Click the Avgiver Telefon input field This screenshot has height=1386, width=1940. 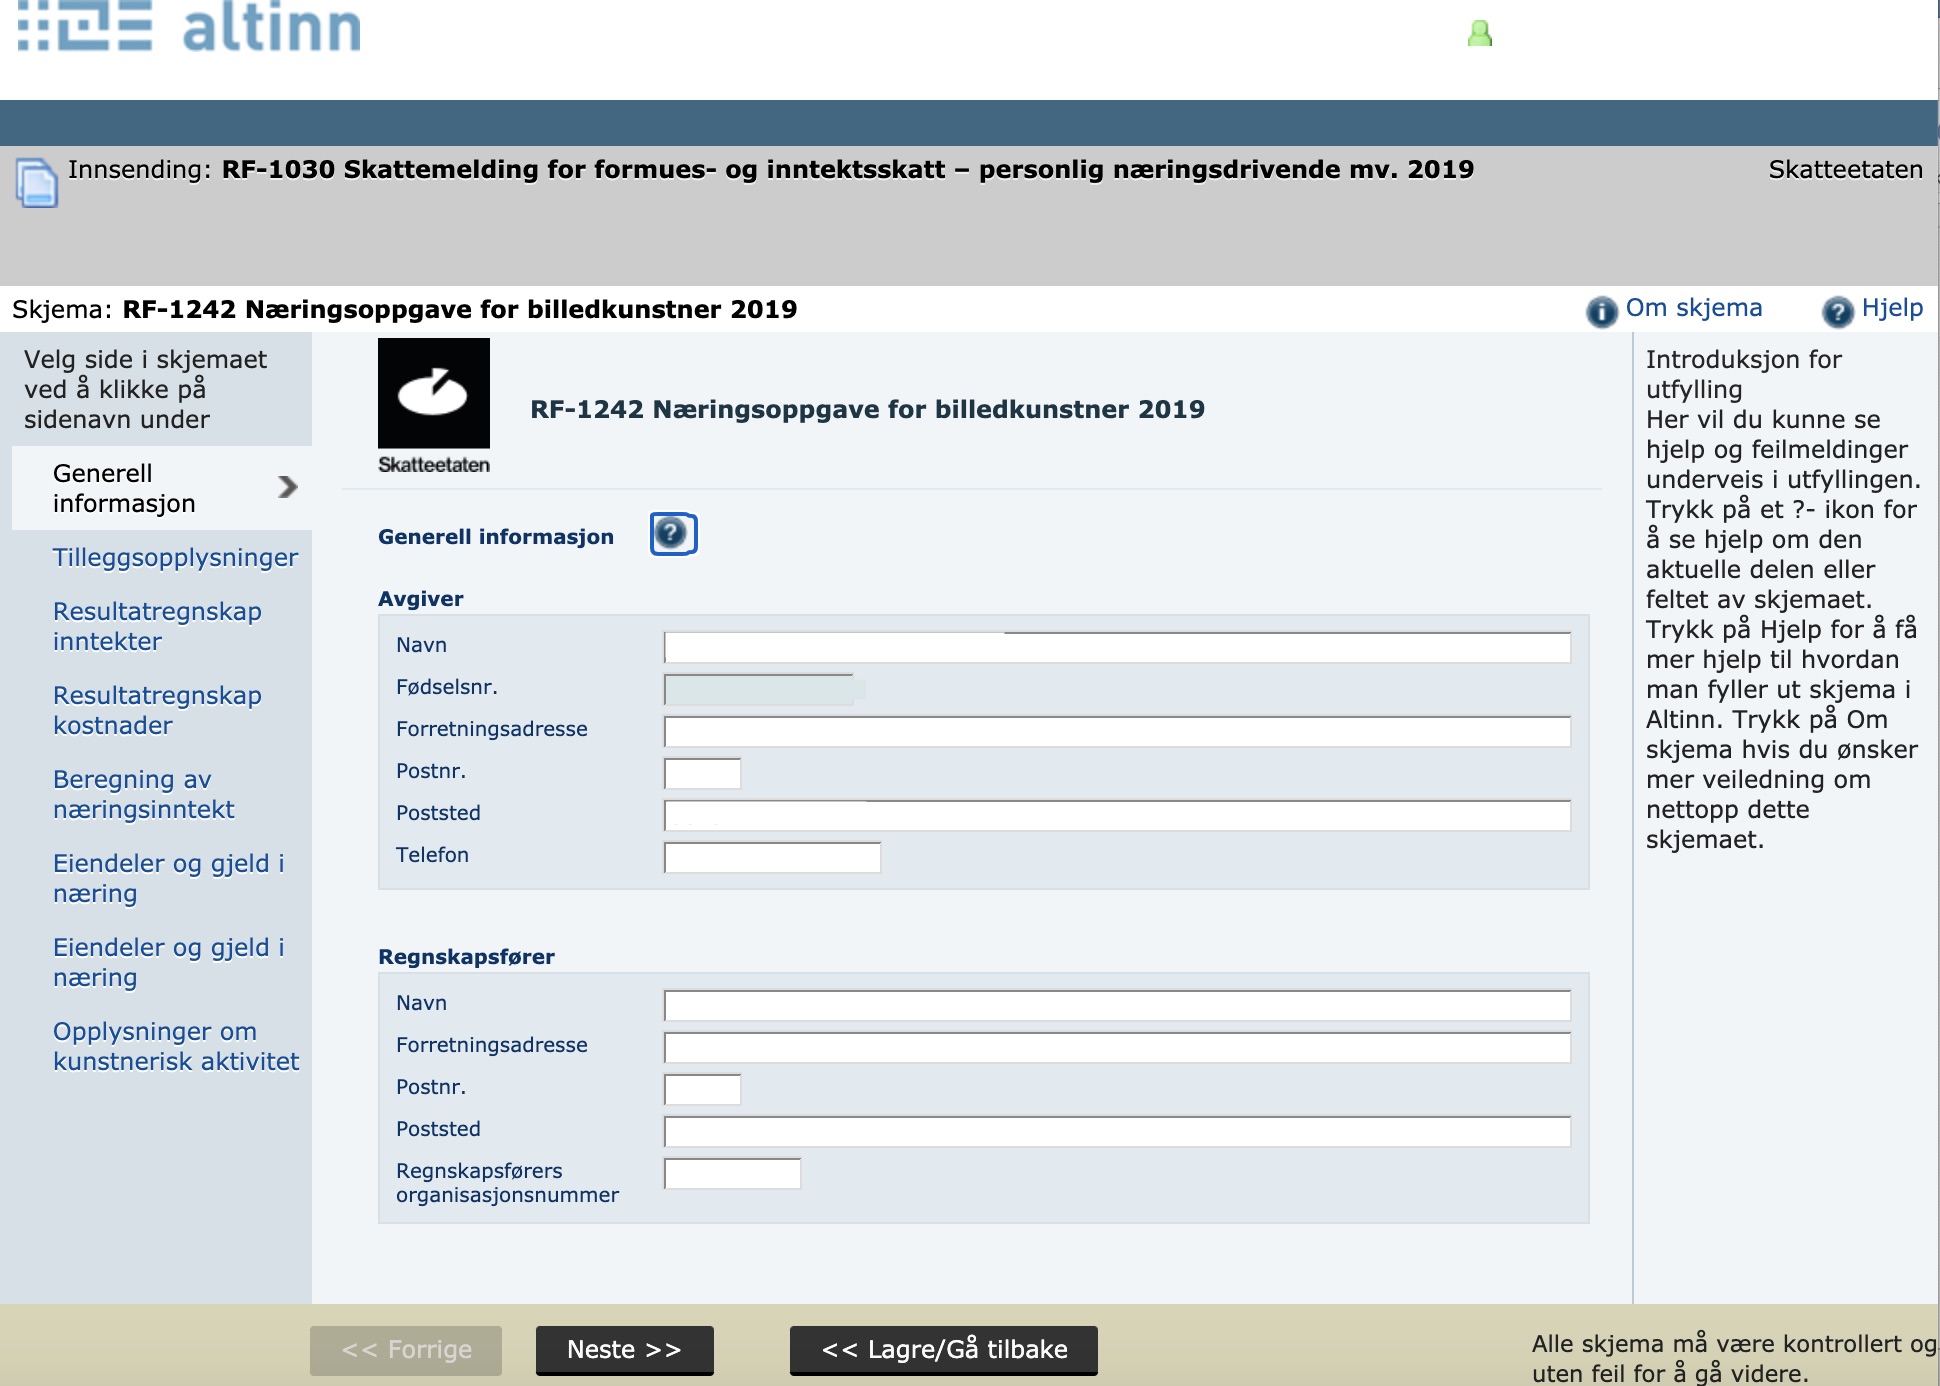pyautogui.click(x=772, y=858)
